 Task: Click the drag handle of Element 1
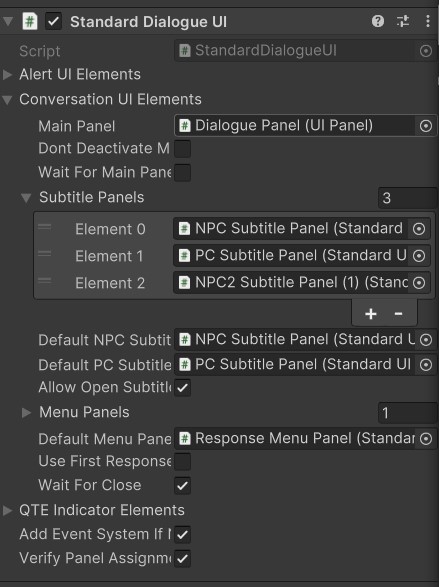pos(45,254)
